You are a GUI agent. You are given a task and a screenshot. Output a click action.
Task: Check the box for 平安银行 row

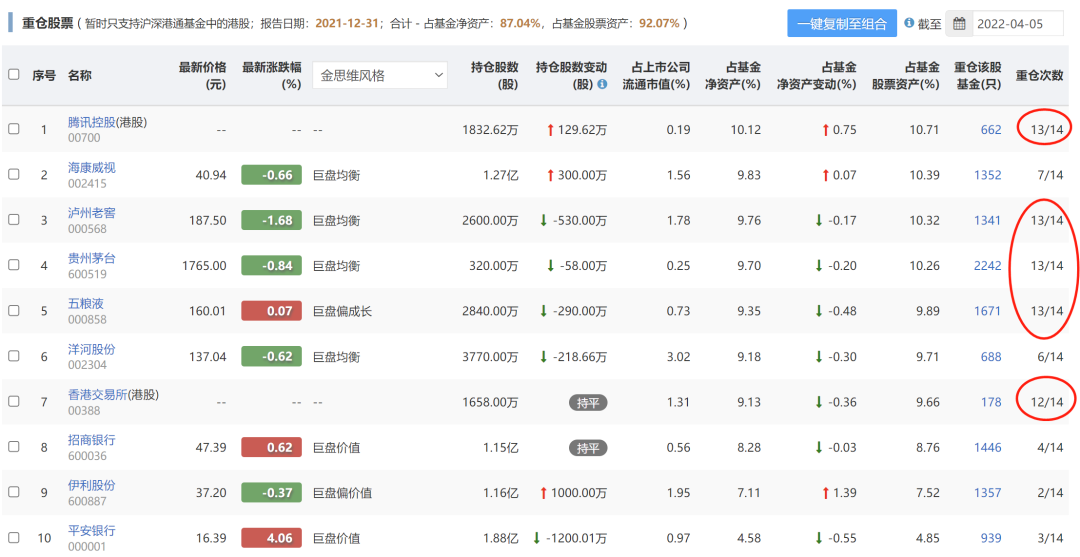click(14, 538)
